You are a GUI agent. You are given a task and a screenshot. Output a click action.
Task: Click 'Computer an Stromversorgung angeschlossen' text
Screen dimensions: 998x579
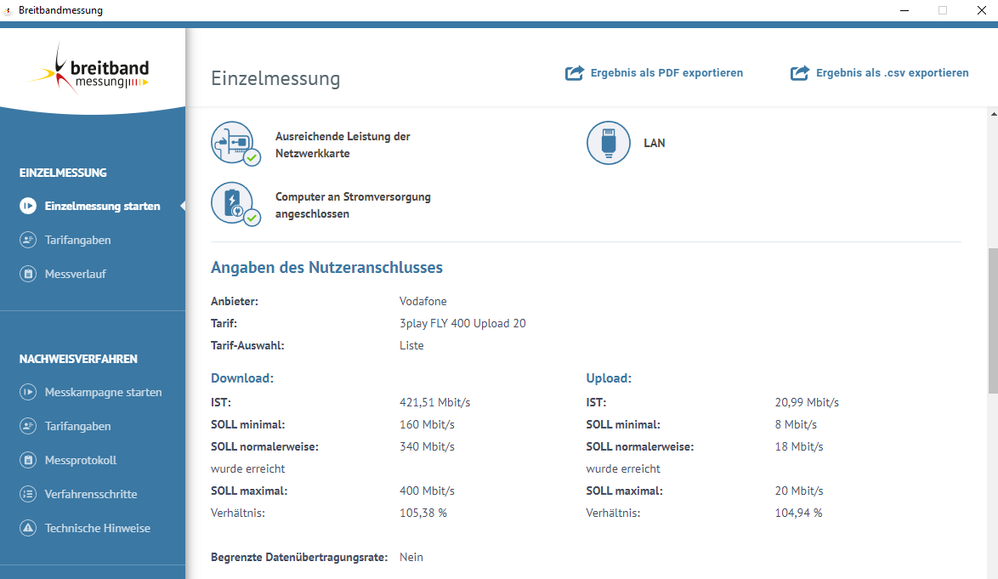click(x=353, y=205)
